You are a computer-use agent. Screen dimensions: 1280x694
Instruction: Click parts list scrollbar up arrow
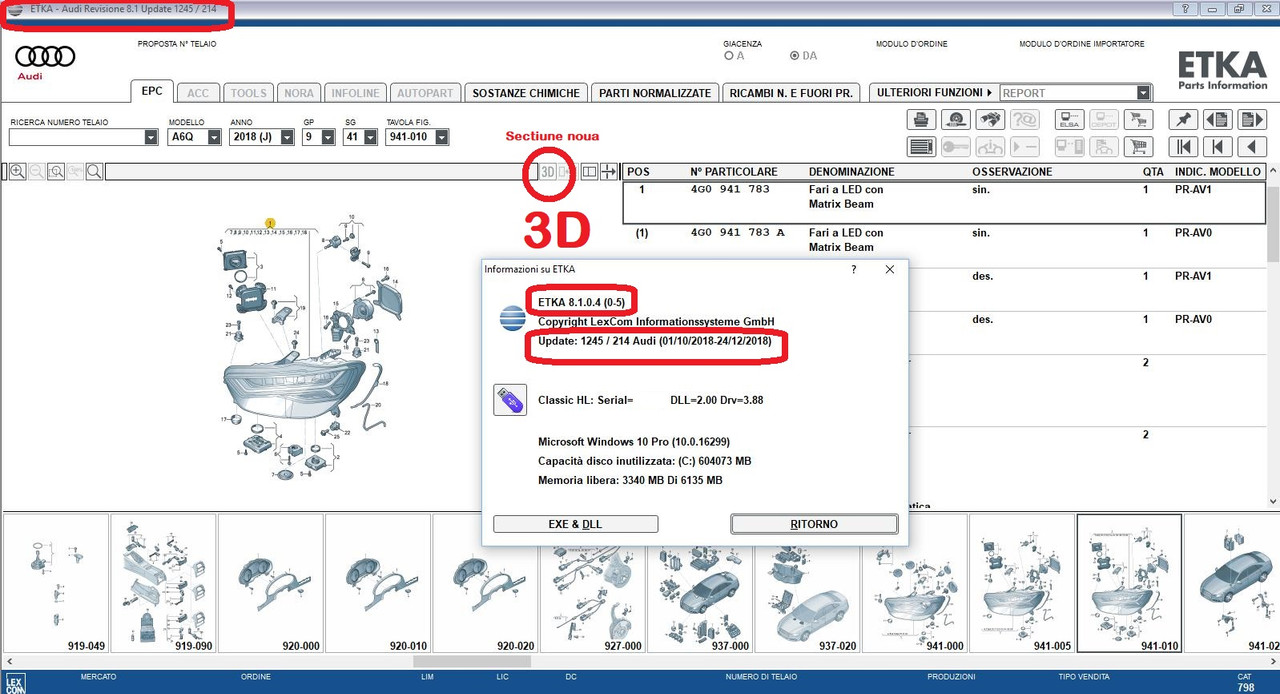pos(1272,172)
